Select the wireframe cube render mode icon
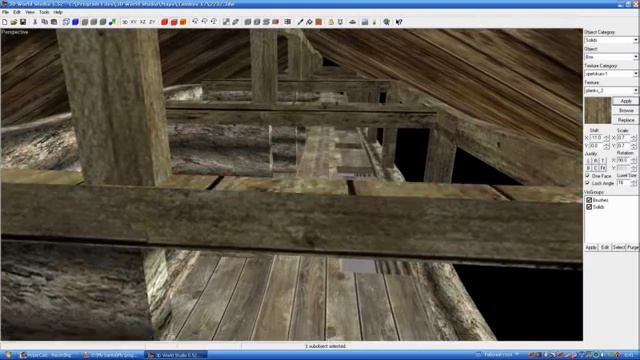This screenshot has height=360, width=640. pyautogui.click(x=66, y=22)
